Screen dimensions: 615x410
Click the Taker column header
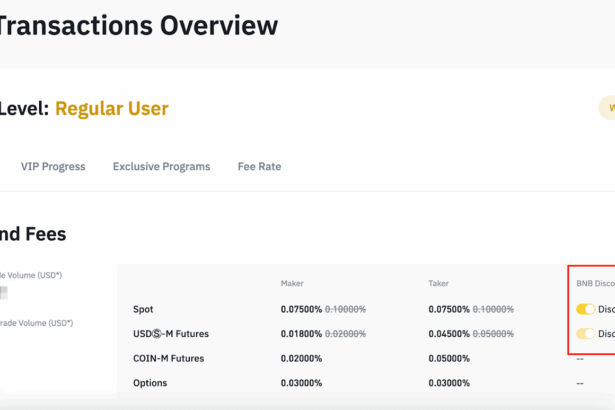(x=440, y=284)
